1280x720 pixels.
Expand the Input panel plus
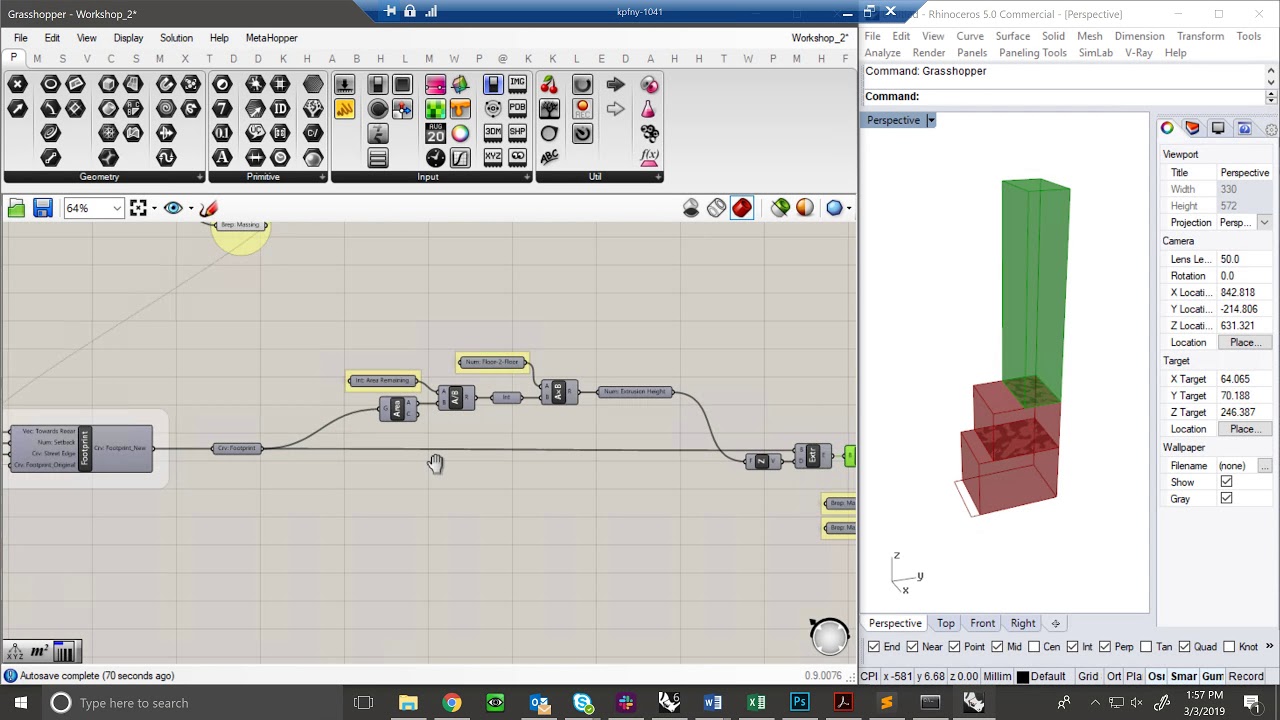tap(527, 177)
